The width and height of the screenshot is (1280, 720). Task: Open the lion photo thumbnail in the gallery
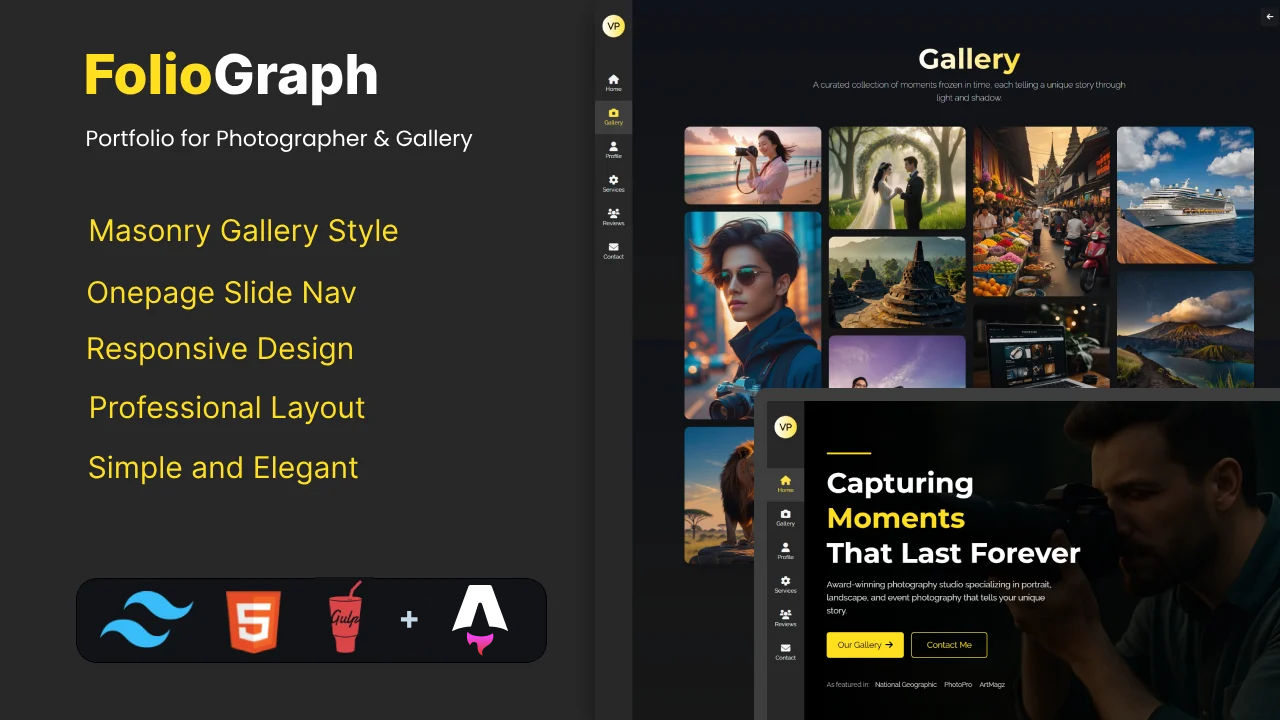(720, 495)
